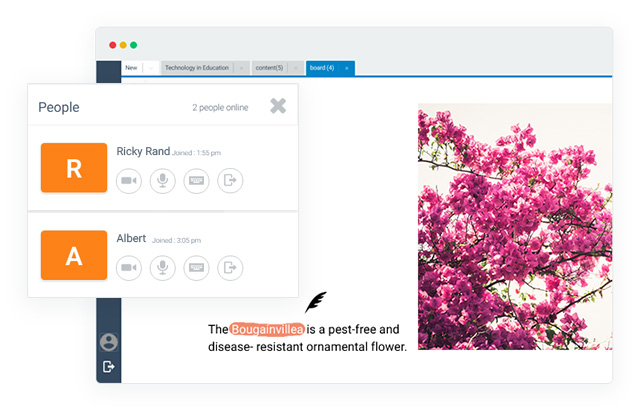Close the People panel

tap(278, 106)
